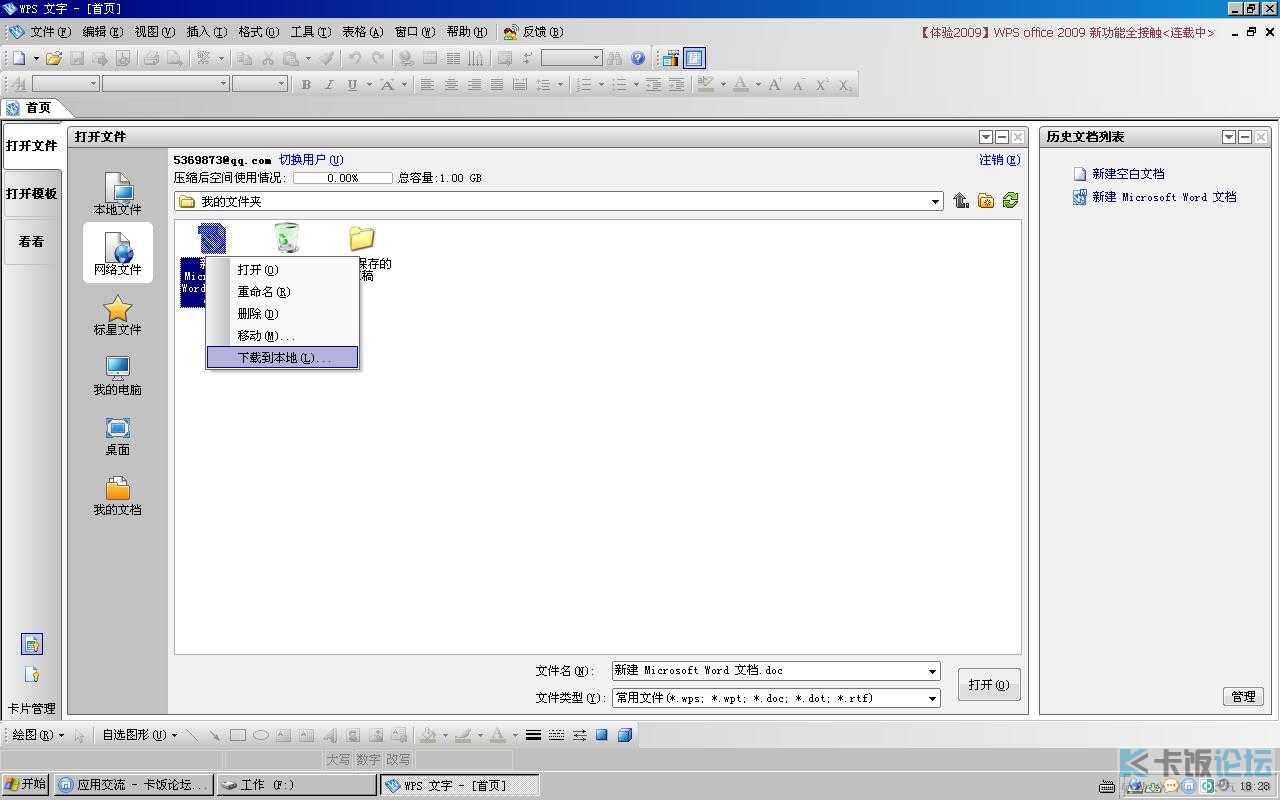Viewport: 1280px width, 800px height.
Task: Click the text highlight color icon
Action: click(x=706, y=85)
